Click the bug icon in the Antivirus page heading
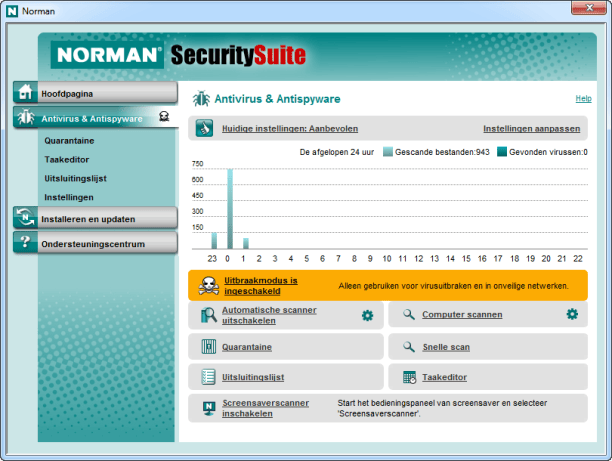Screen dimensions: 612x461 (201, 99)
